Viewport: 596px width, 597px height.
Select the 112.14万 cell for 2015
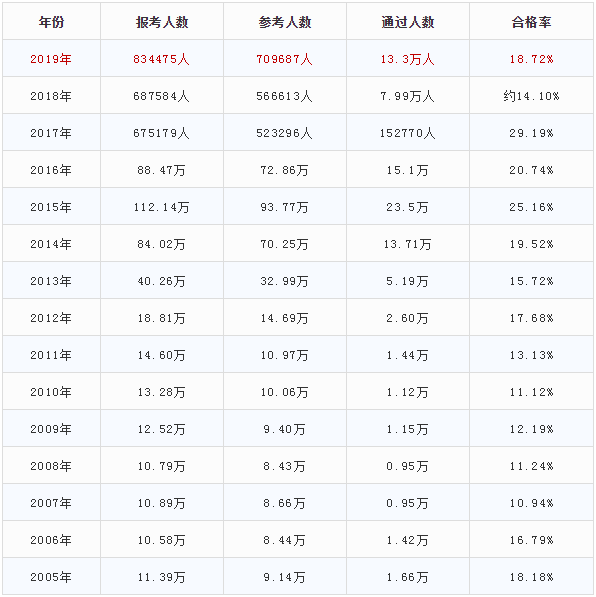pyautogui.click(x=162, y=207)
